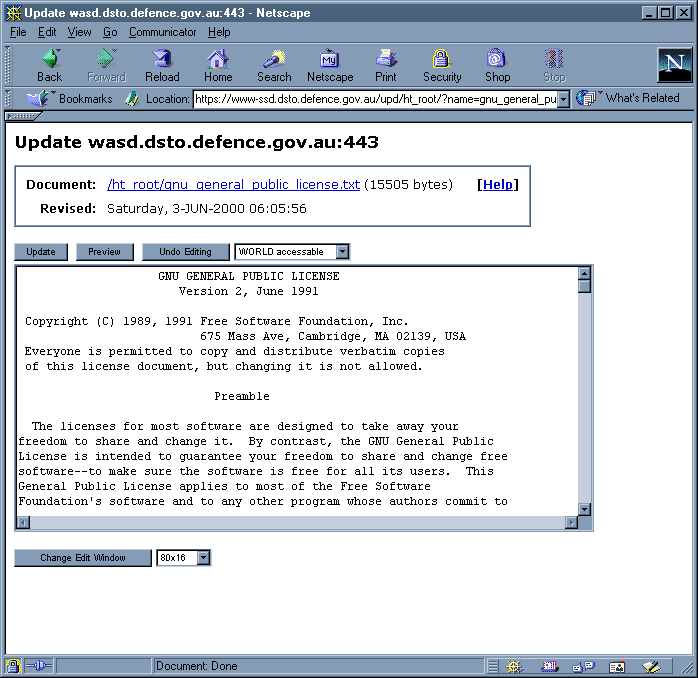This screenshot has height=678, width=698.
Task: Click the Update button
Action: 41,252
